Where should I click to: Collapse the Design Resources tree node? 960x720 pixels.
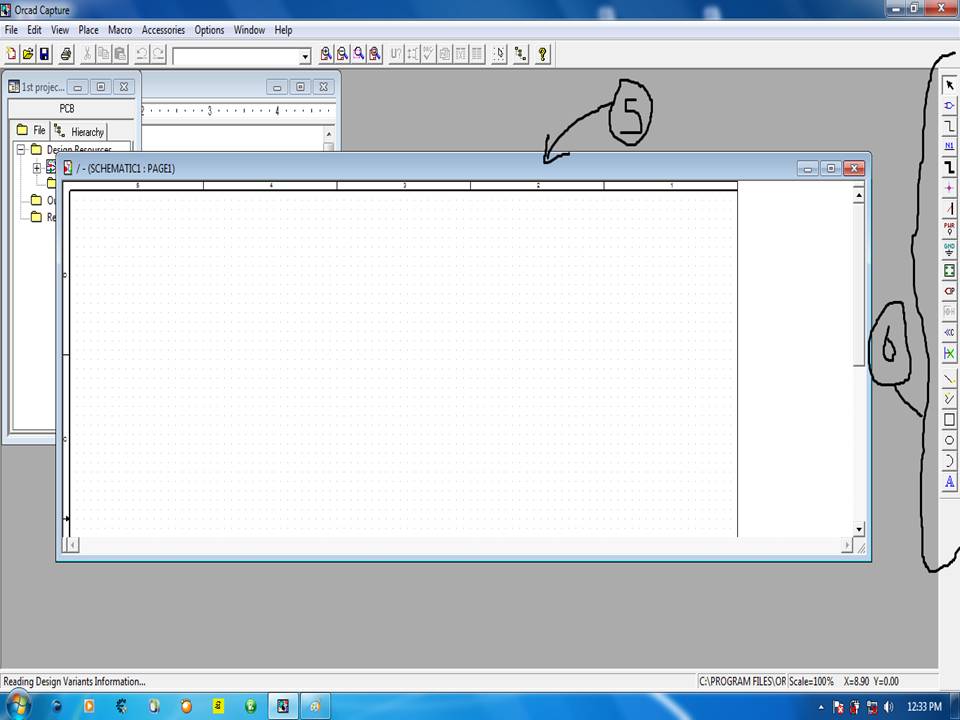tap(21, 149)
